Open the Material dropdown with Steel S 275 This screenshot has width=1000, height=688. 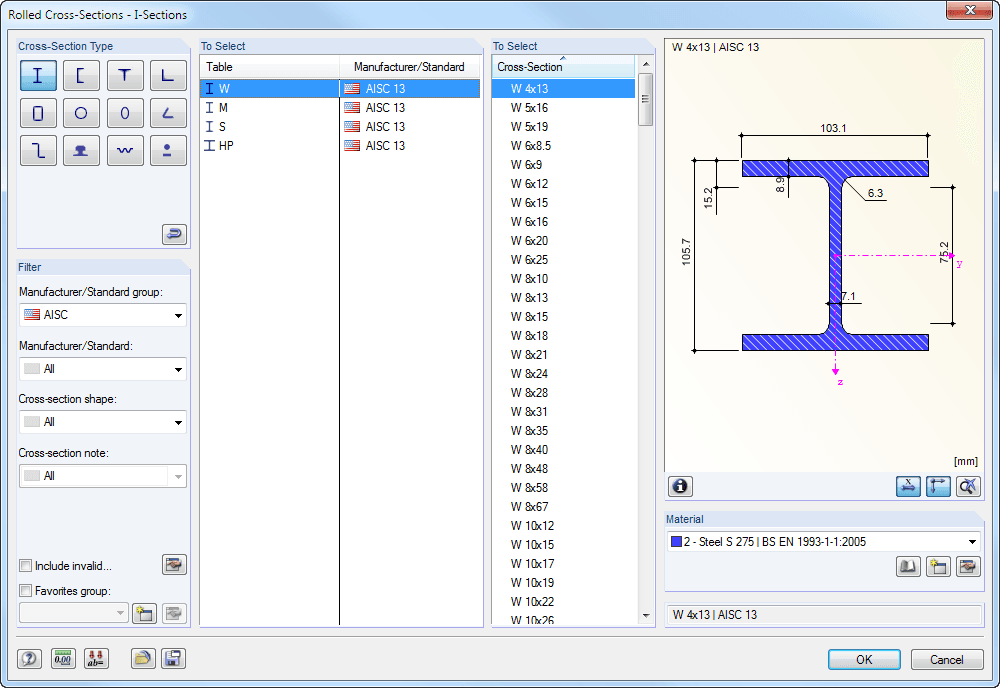823,542
